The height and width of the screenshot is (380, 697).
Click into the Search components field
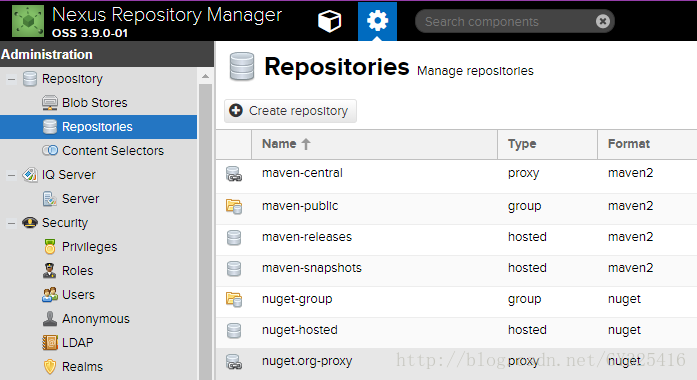point(507,21)
